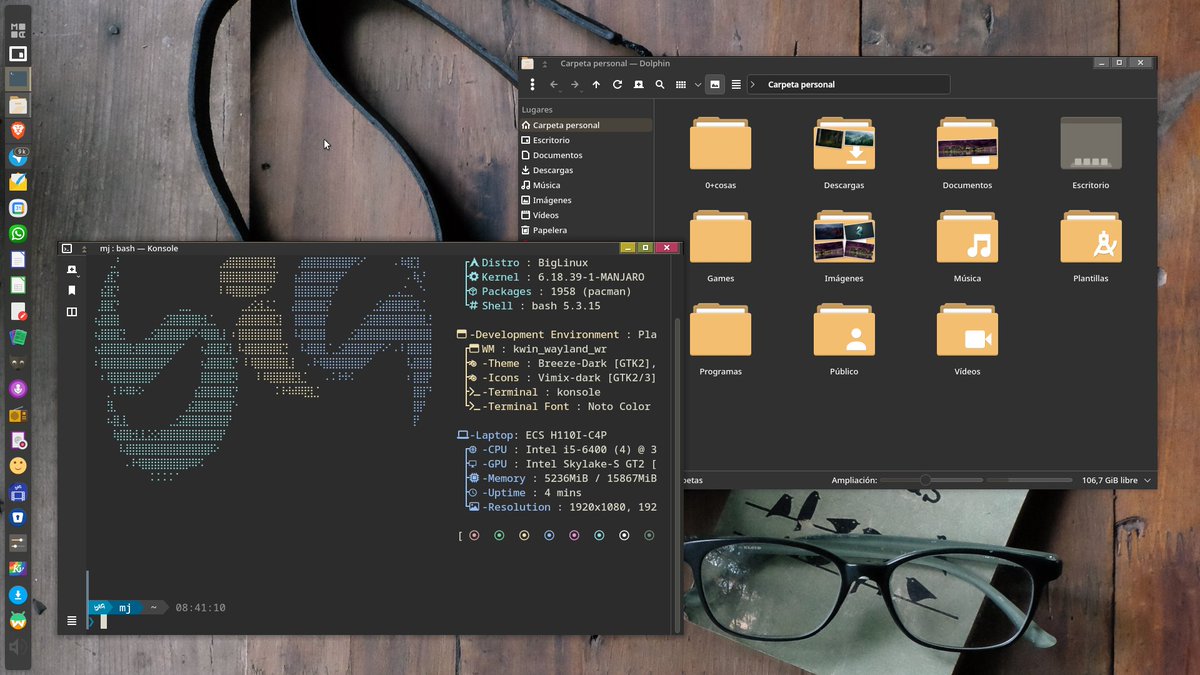The width and height of the screenshot is (1200, 675).
Task: Open the Konsole hamburger menu at bottom-left
Action: 72,620
